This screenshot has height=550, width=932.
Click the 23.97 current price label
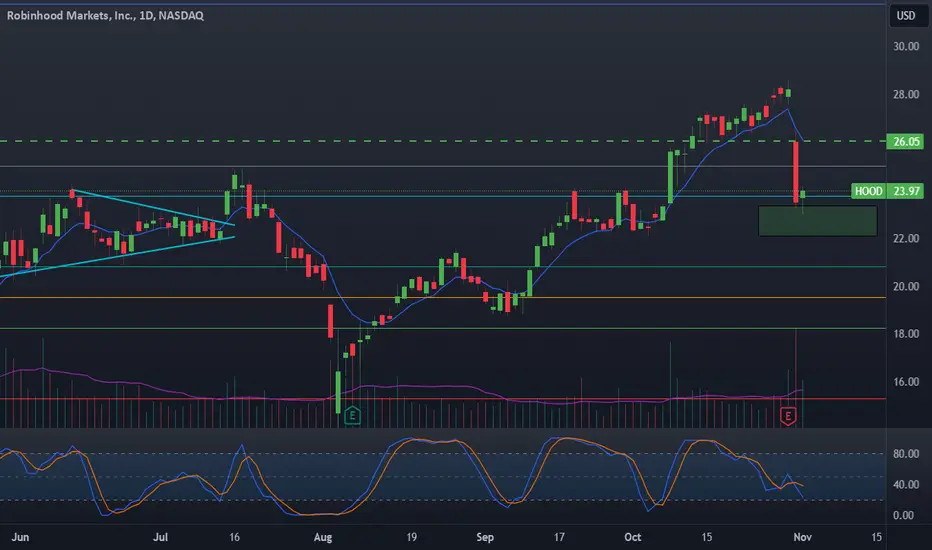point(905,191)
